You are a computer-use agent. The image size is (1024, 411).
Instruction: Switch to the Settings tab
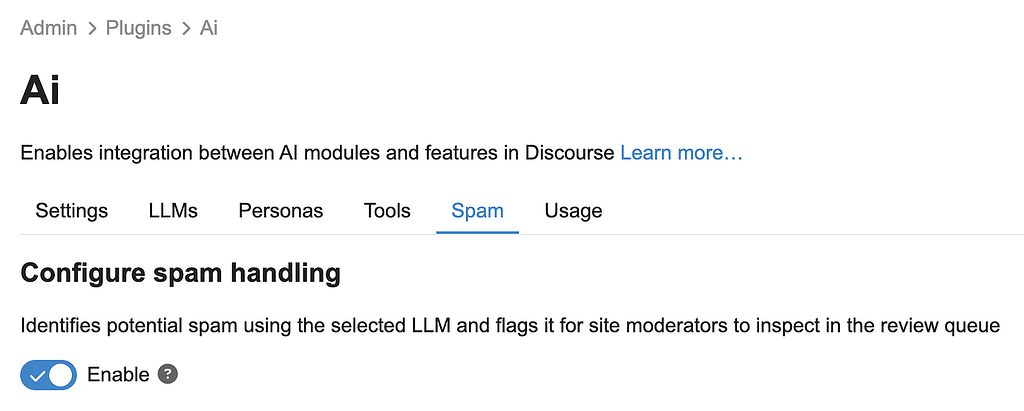[x=71, y=211]
